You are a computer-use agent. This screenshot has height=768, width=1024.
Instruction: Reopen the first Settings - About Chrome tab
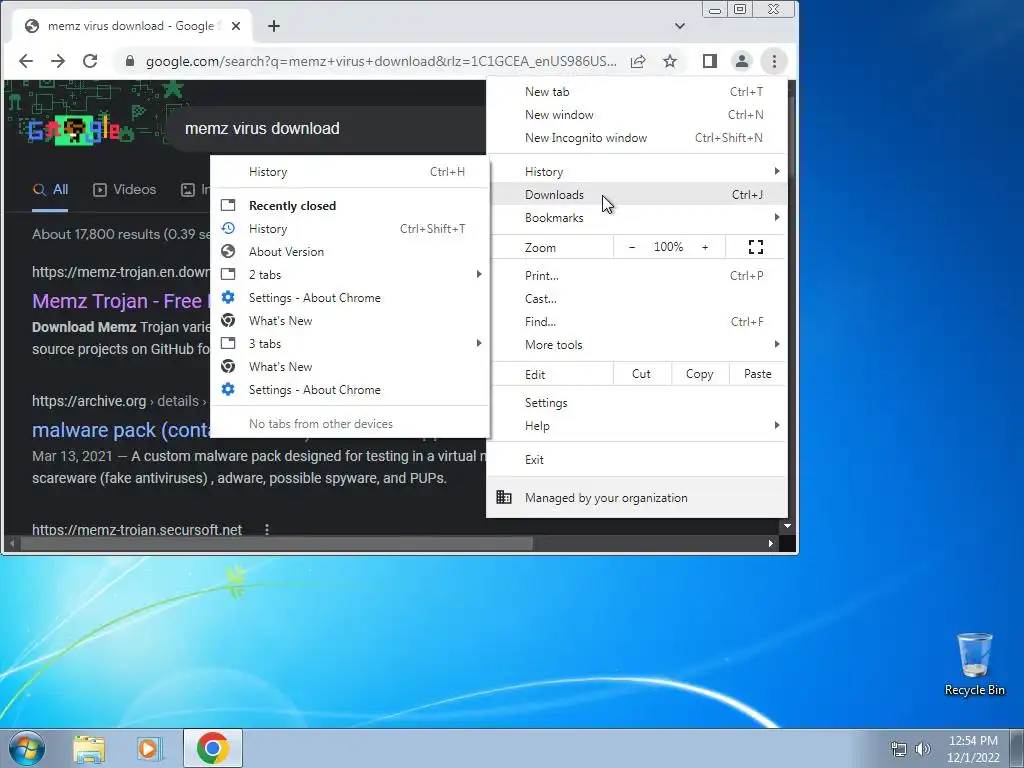349,298
